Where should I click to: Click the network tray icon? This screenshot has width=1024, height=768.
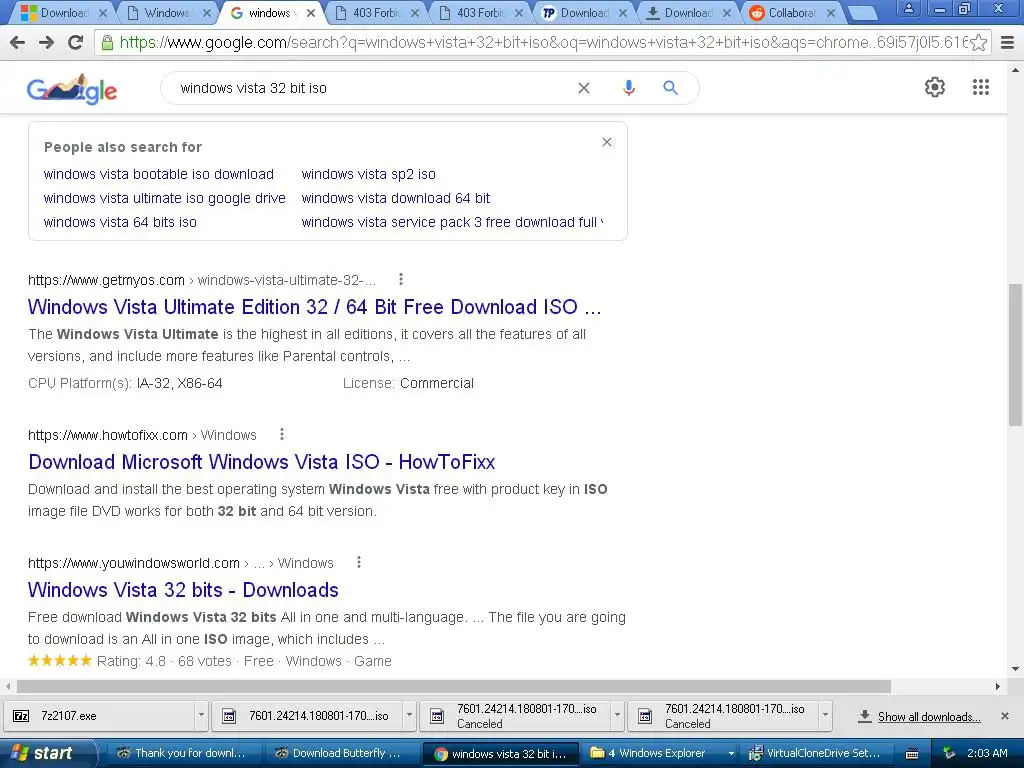point(949,753)
